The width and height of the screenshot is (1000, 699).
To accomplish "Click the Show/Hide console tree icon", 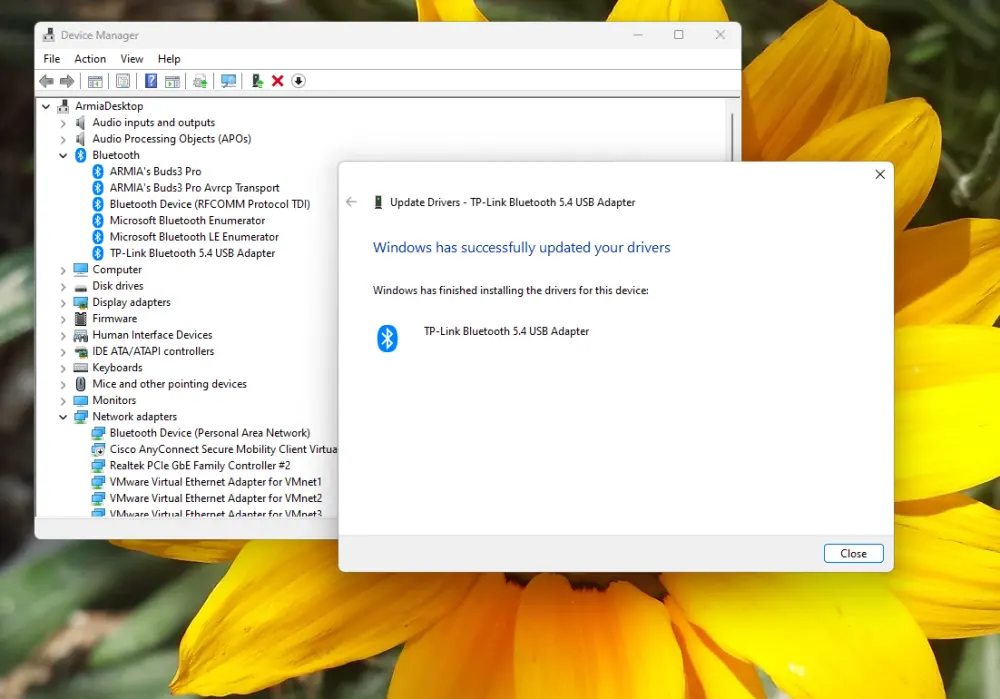I will click(x=95, y=81).
